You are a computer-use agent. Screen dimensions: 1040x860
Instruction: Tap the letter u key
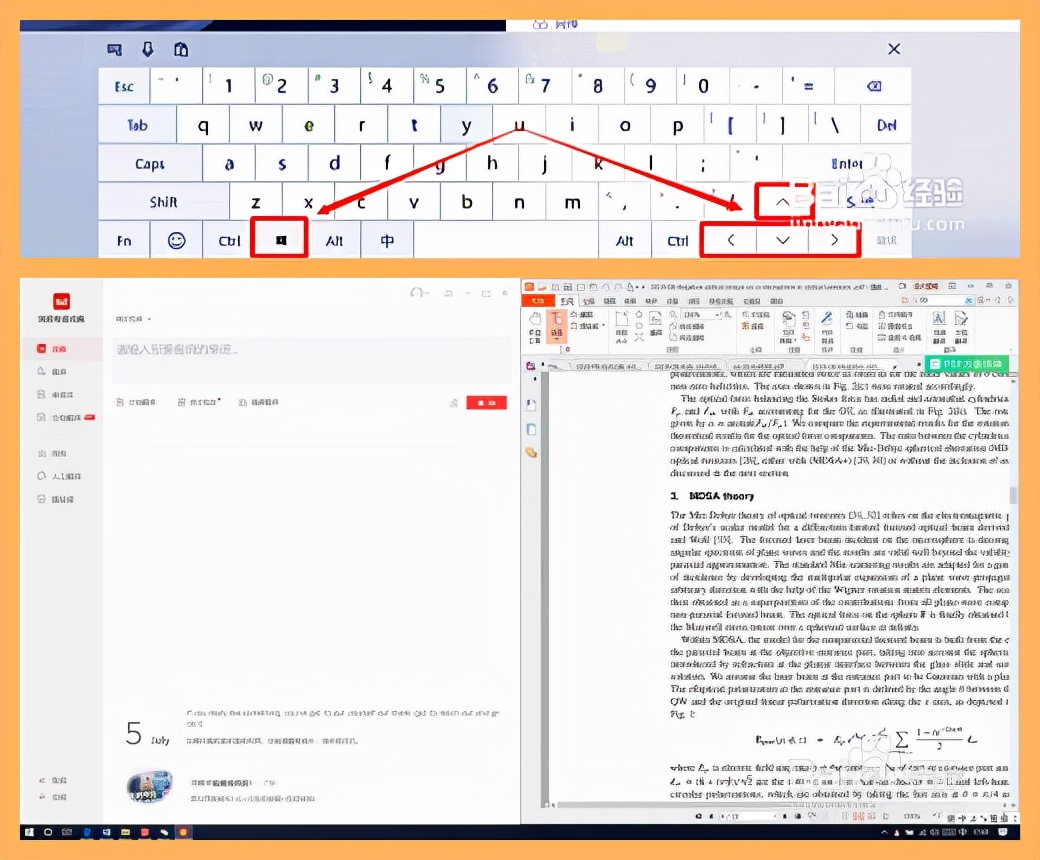tap(519, 125)
